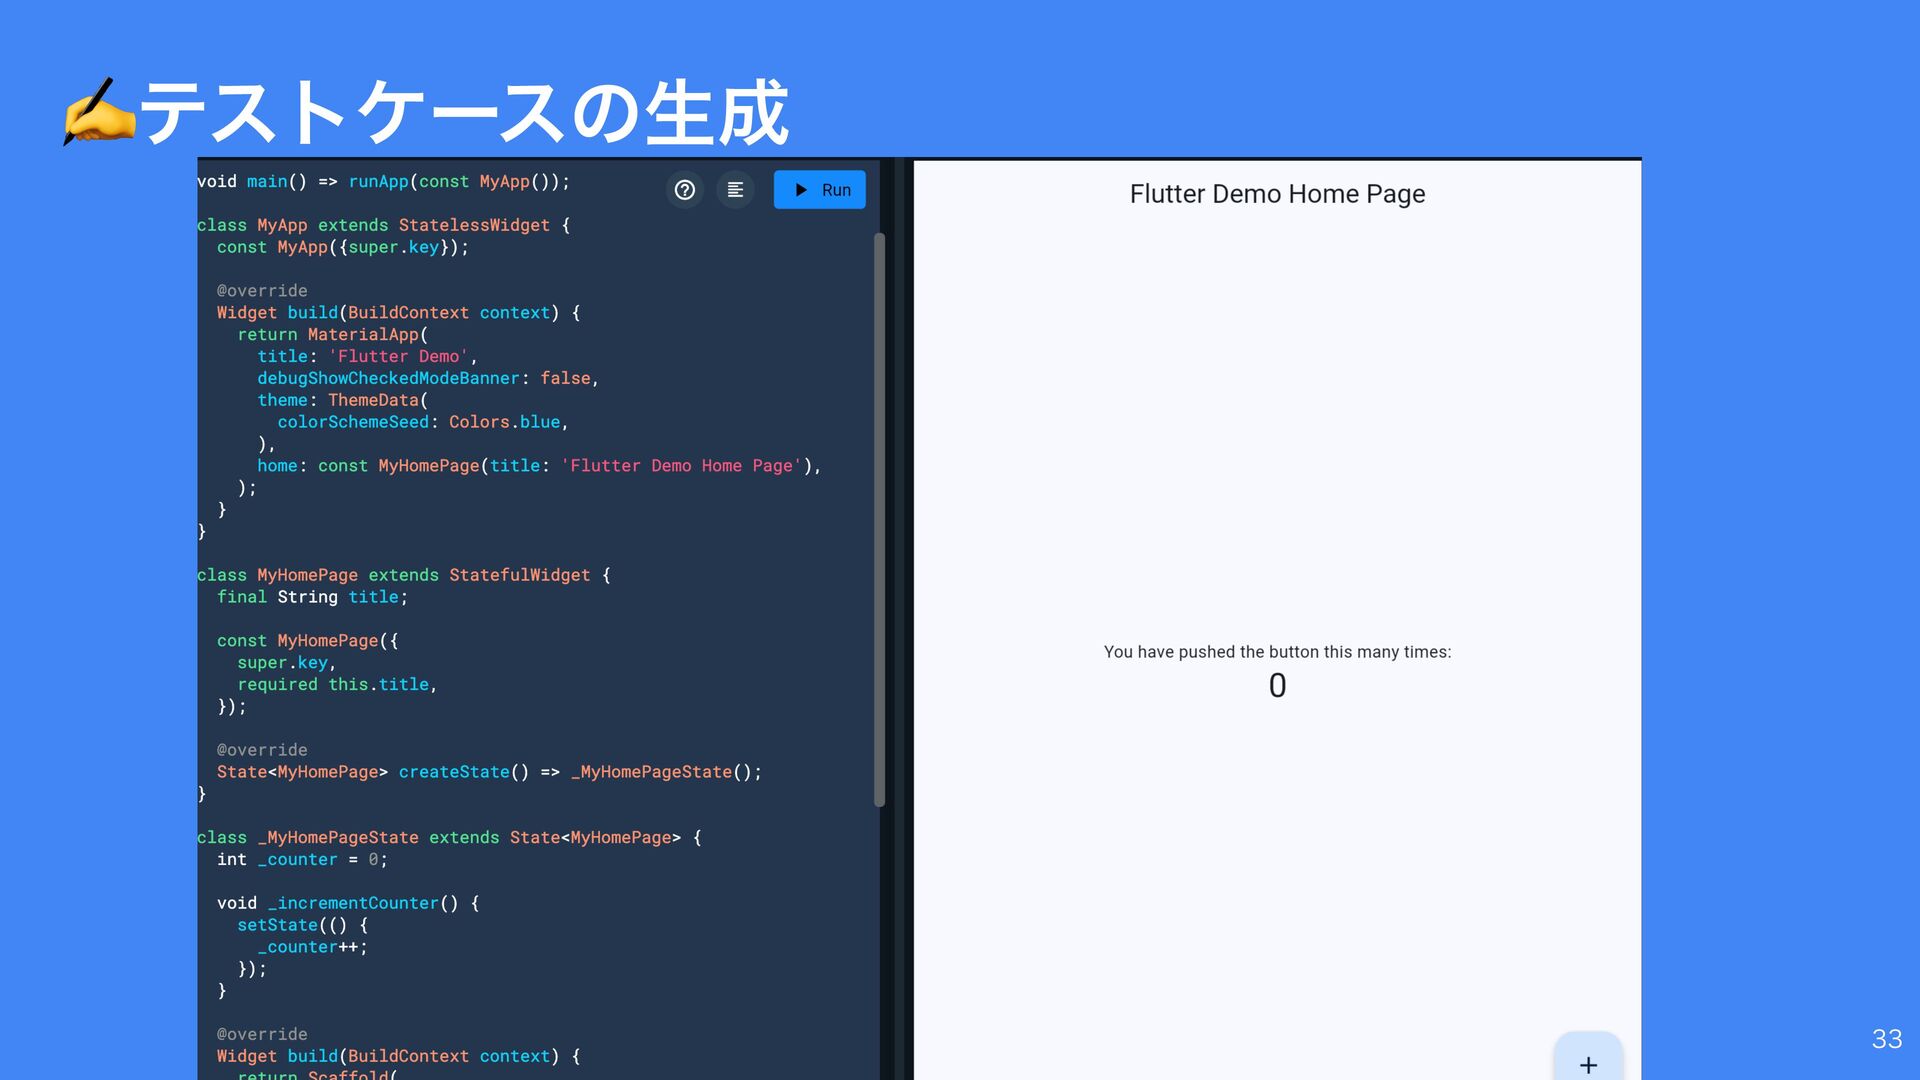
Task: Click 'class MyHomePage extends StatefulWidget' line
Action: [x=403, y=576]
